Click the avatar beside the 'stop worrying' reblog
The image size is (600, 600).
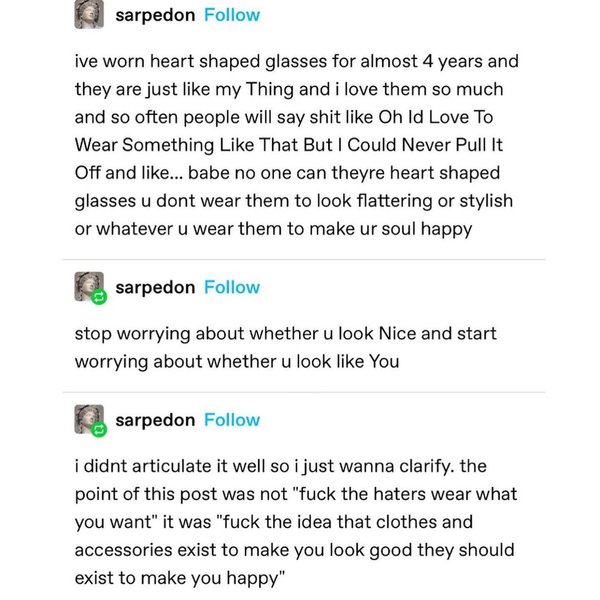tap(90, 287)
